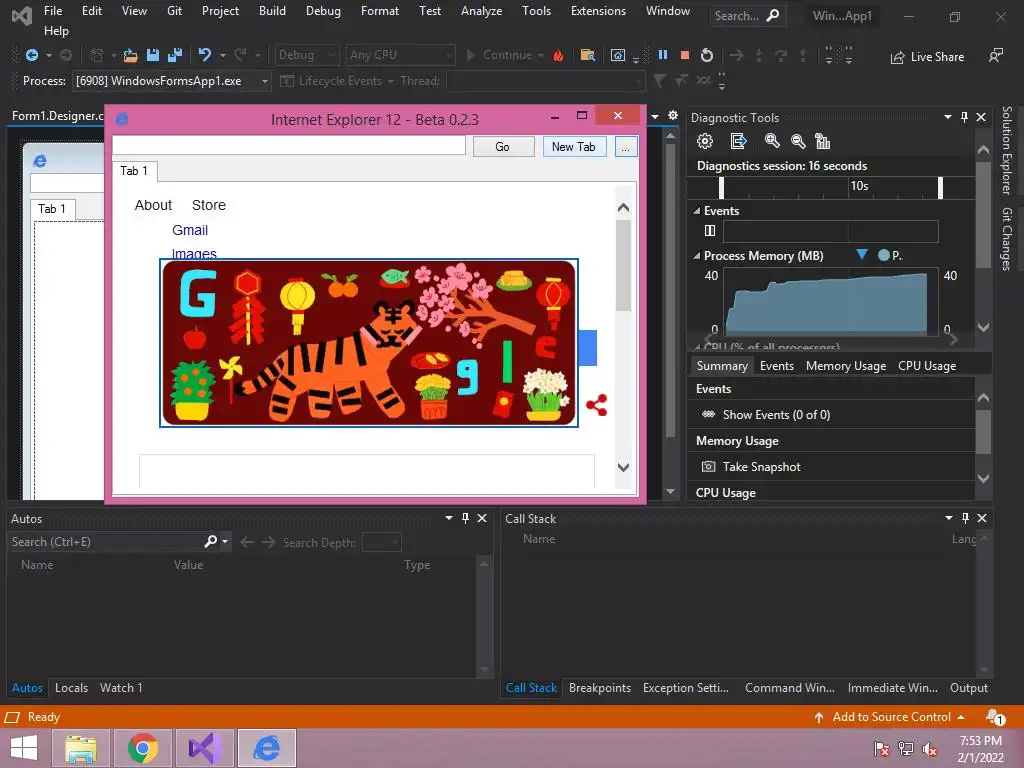This screenshot has width=1024, height=768.
Task: Switch to the Locals tab
Action: click(x=71, y=688)
